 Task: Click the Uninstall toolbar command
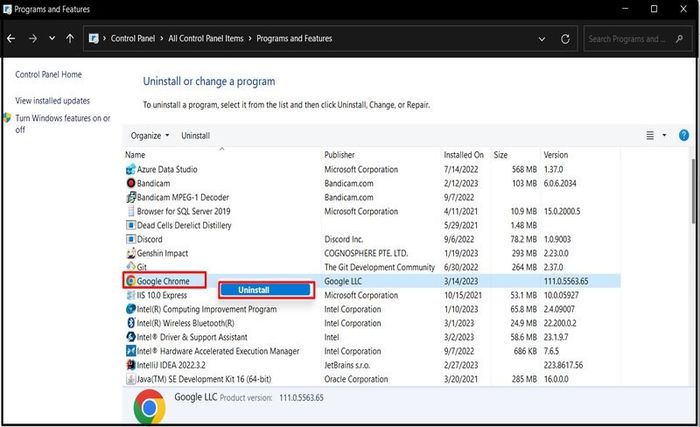196,135
